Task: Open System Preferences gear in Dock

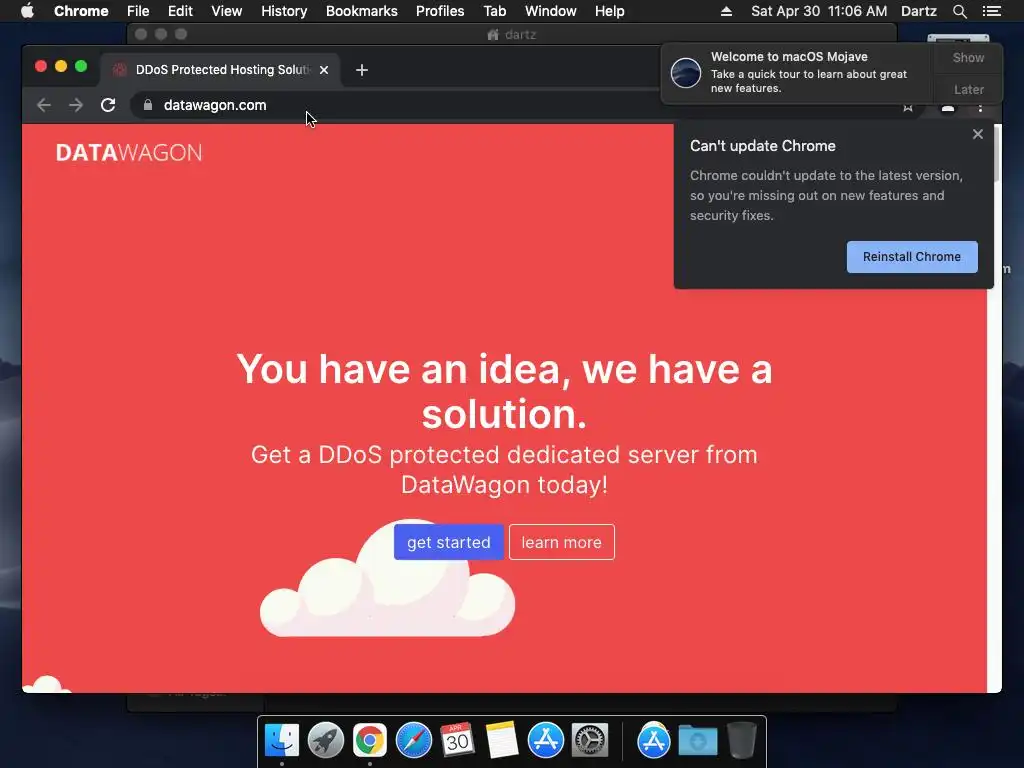Action: pos(590,740)
